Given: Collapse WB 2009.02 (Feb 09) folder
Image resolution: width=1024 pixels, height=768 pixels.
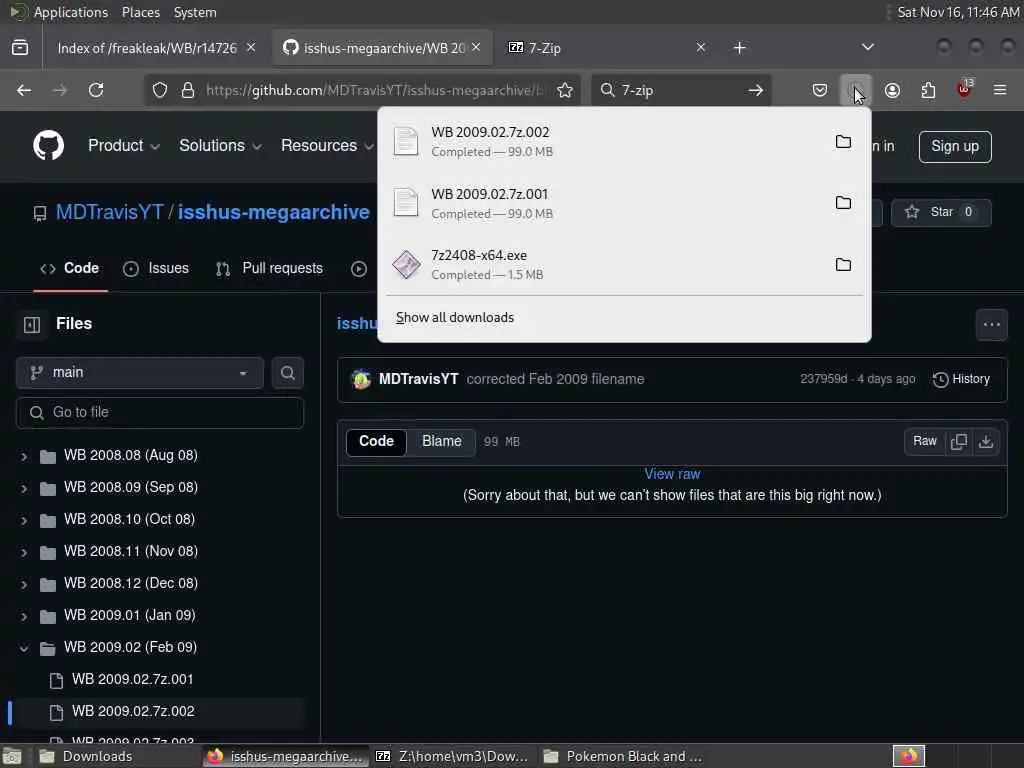Looking at the screenshot, I should 24,648.
